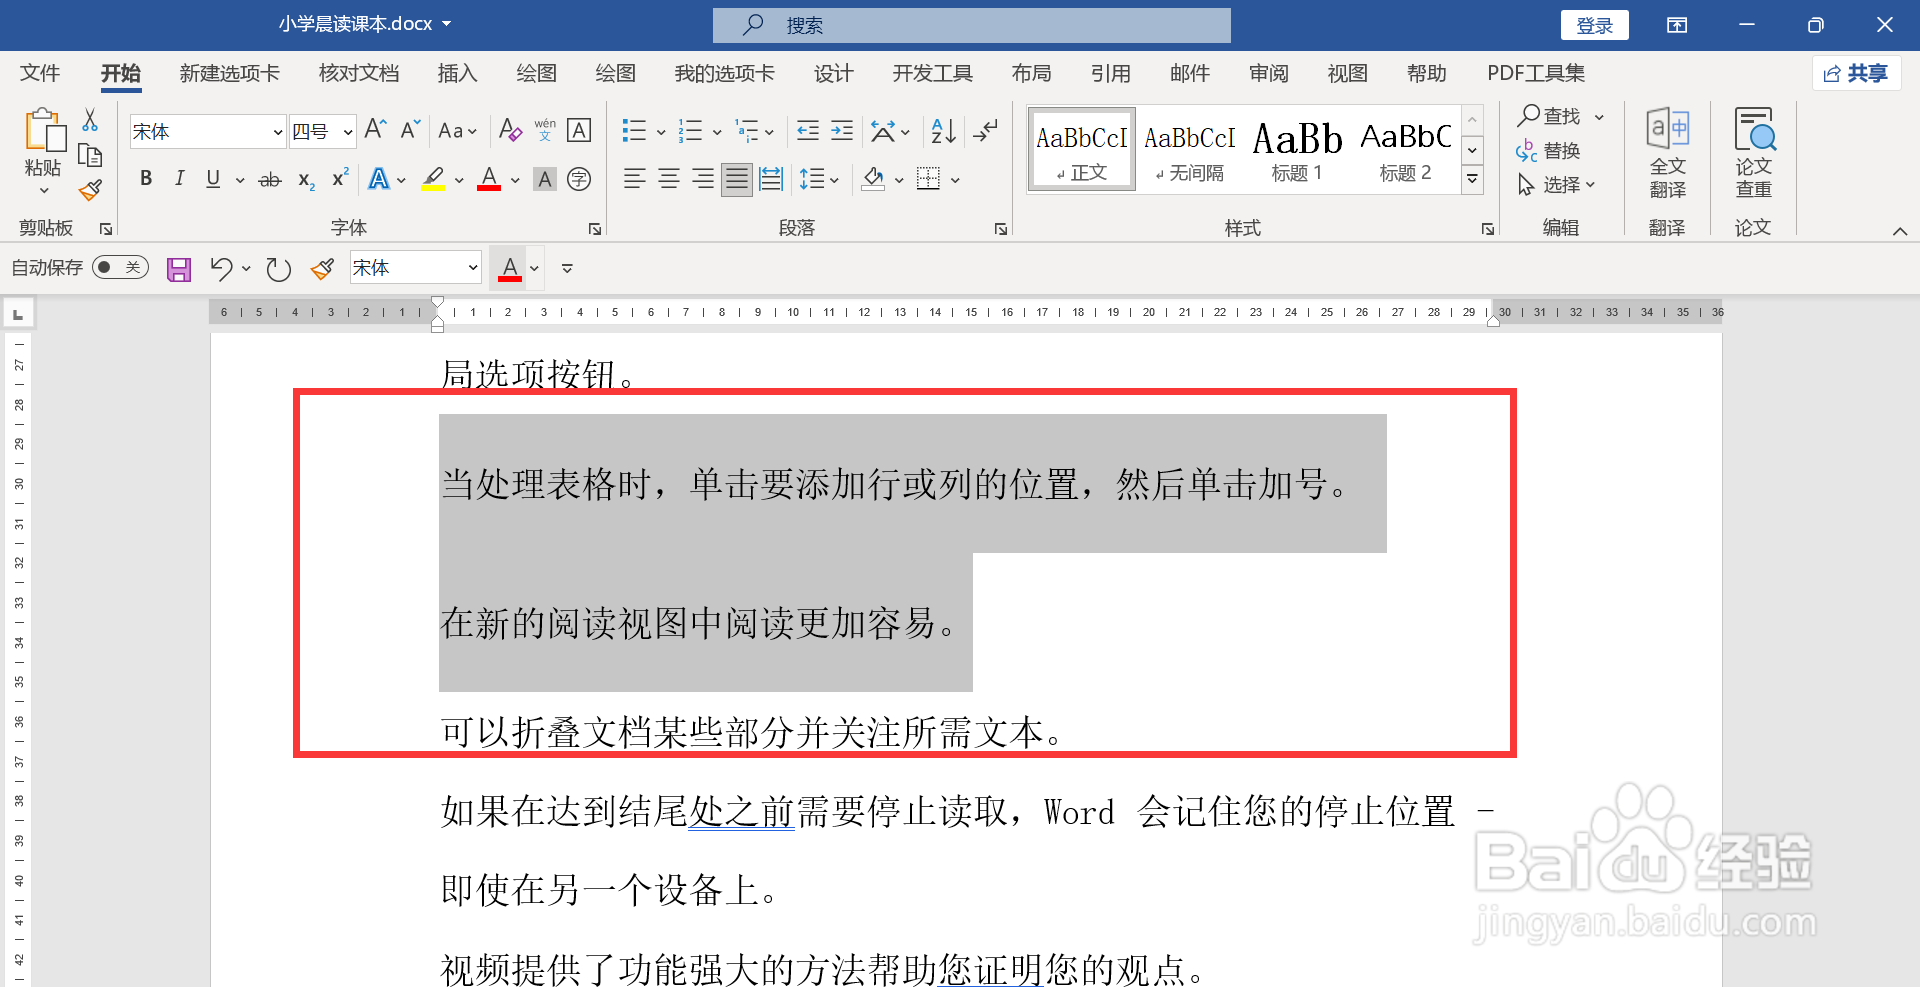Expand borders dropdown arrow
The width and height of the screenshot is (1920, 987).
coord(955,180)
